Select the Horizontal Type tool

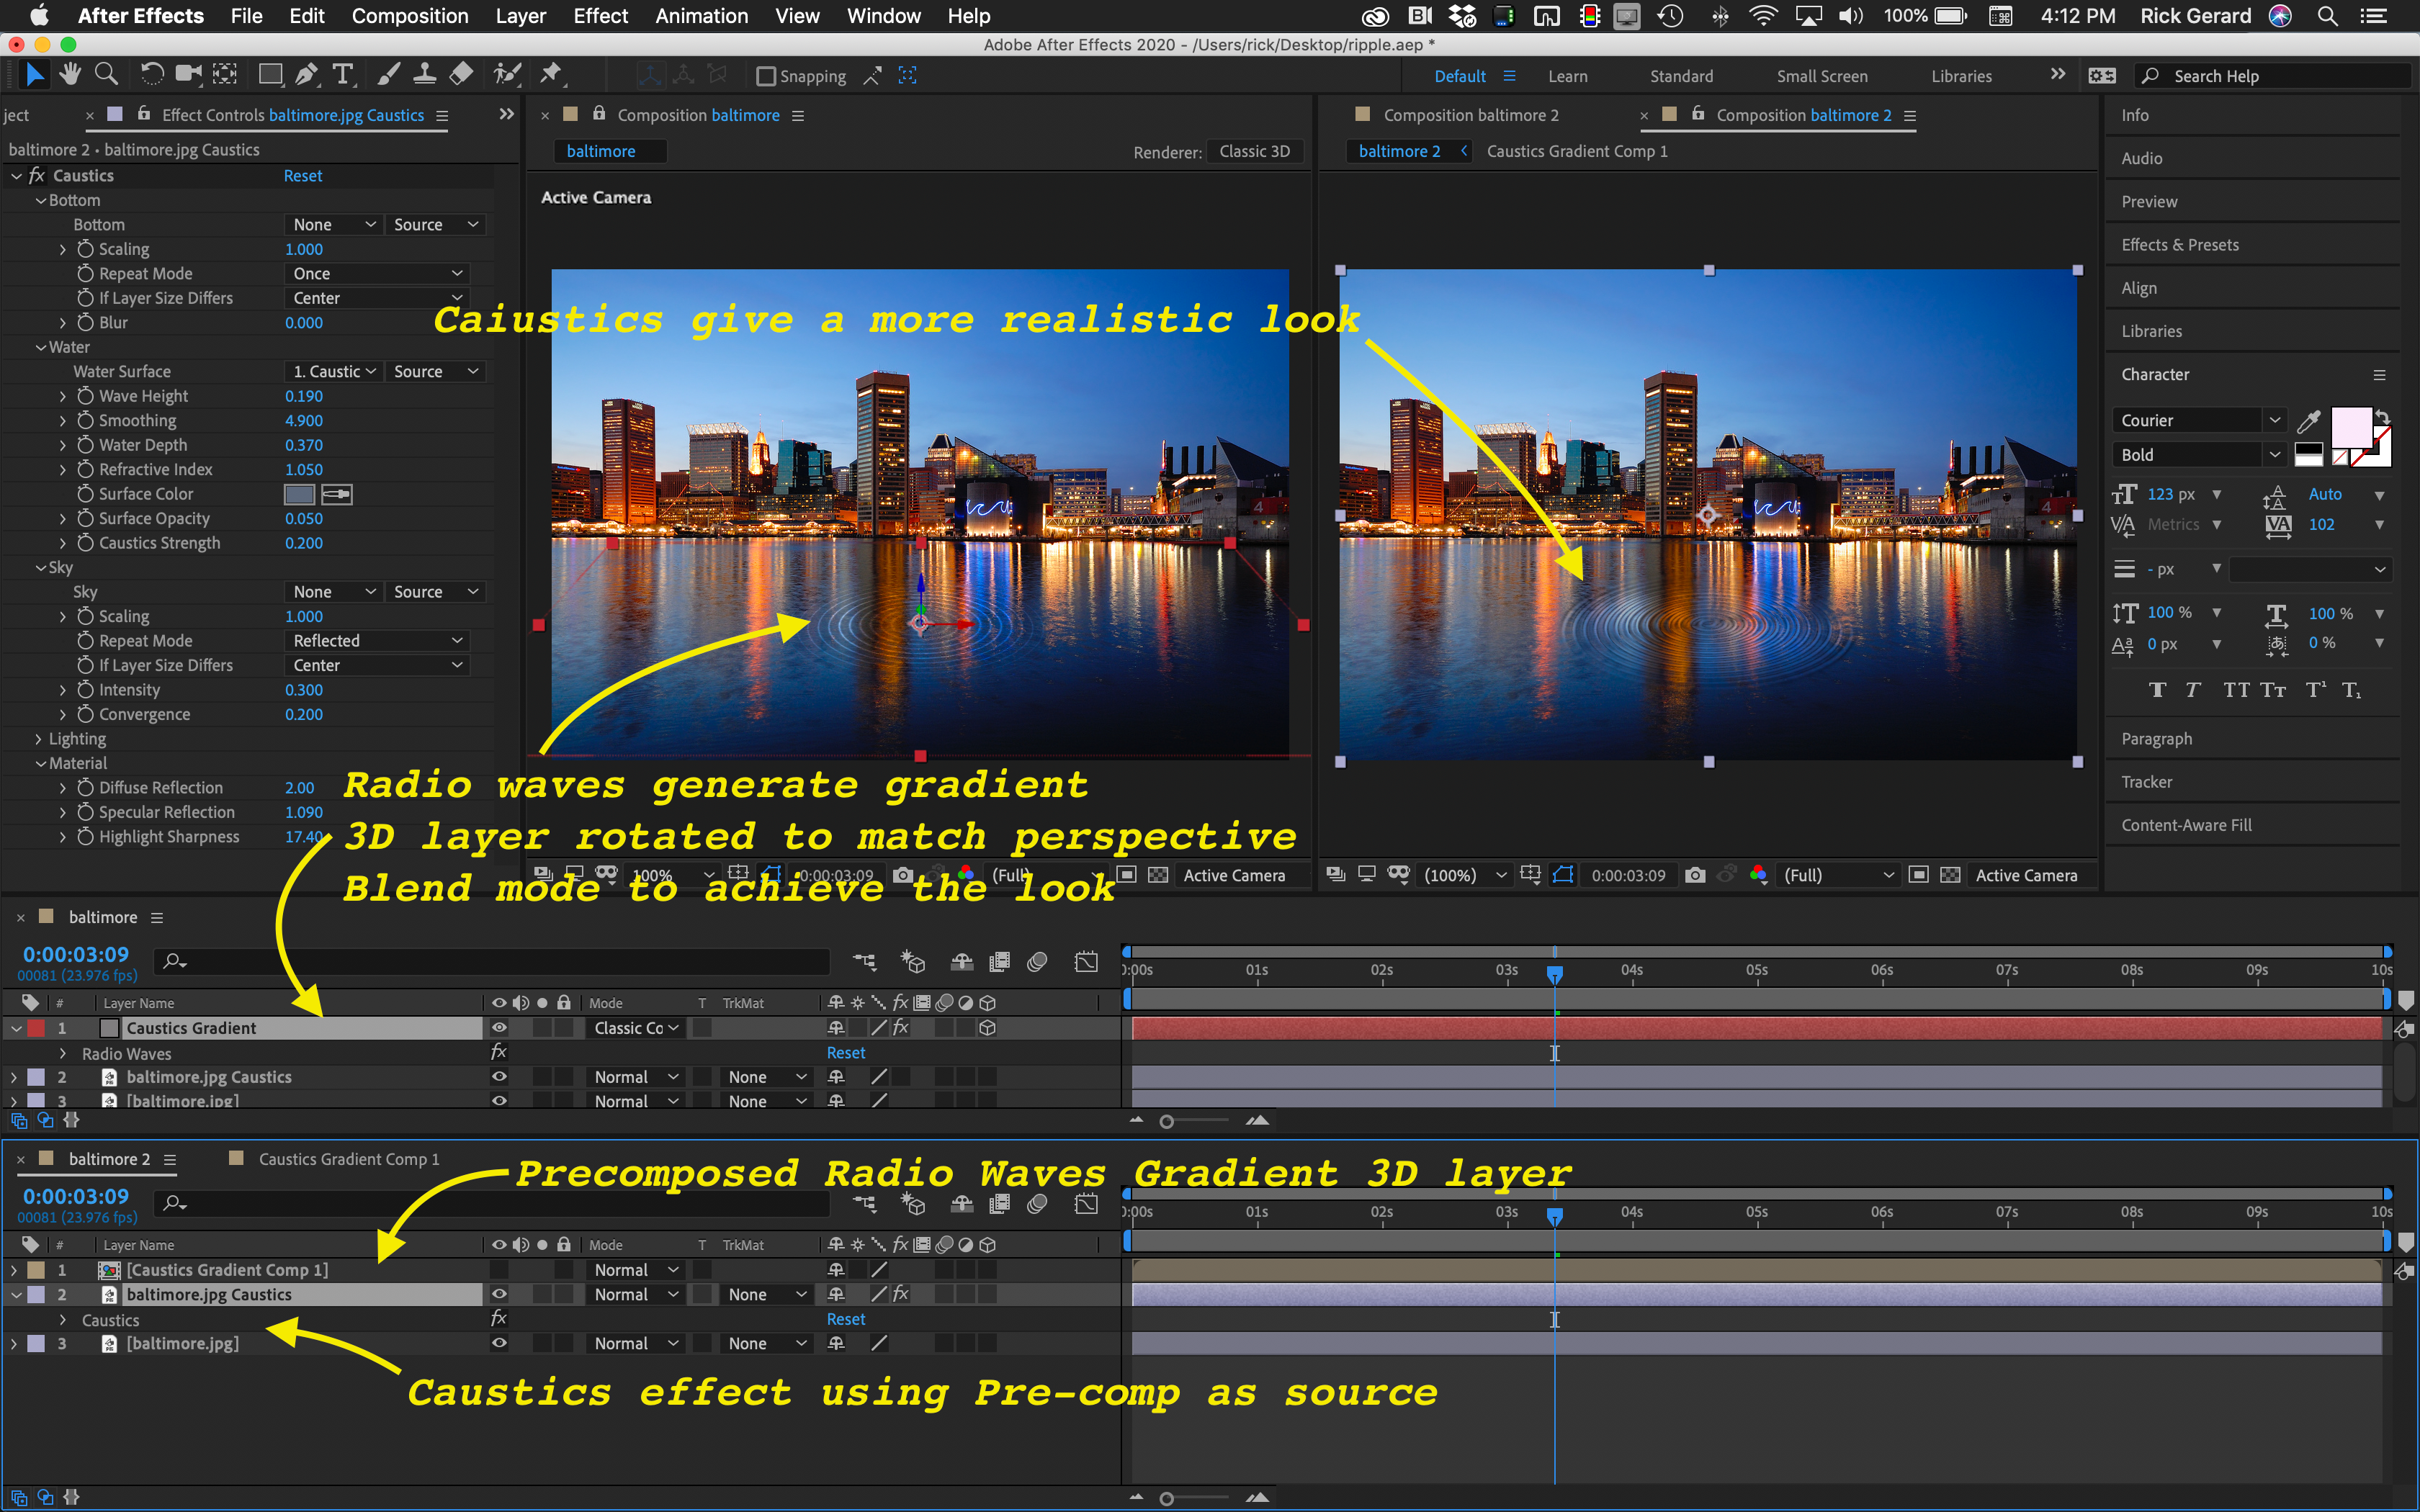click(x=343, y=74)
